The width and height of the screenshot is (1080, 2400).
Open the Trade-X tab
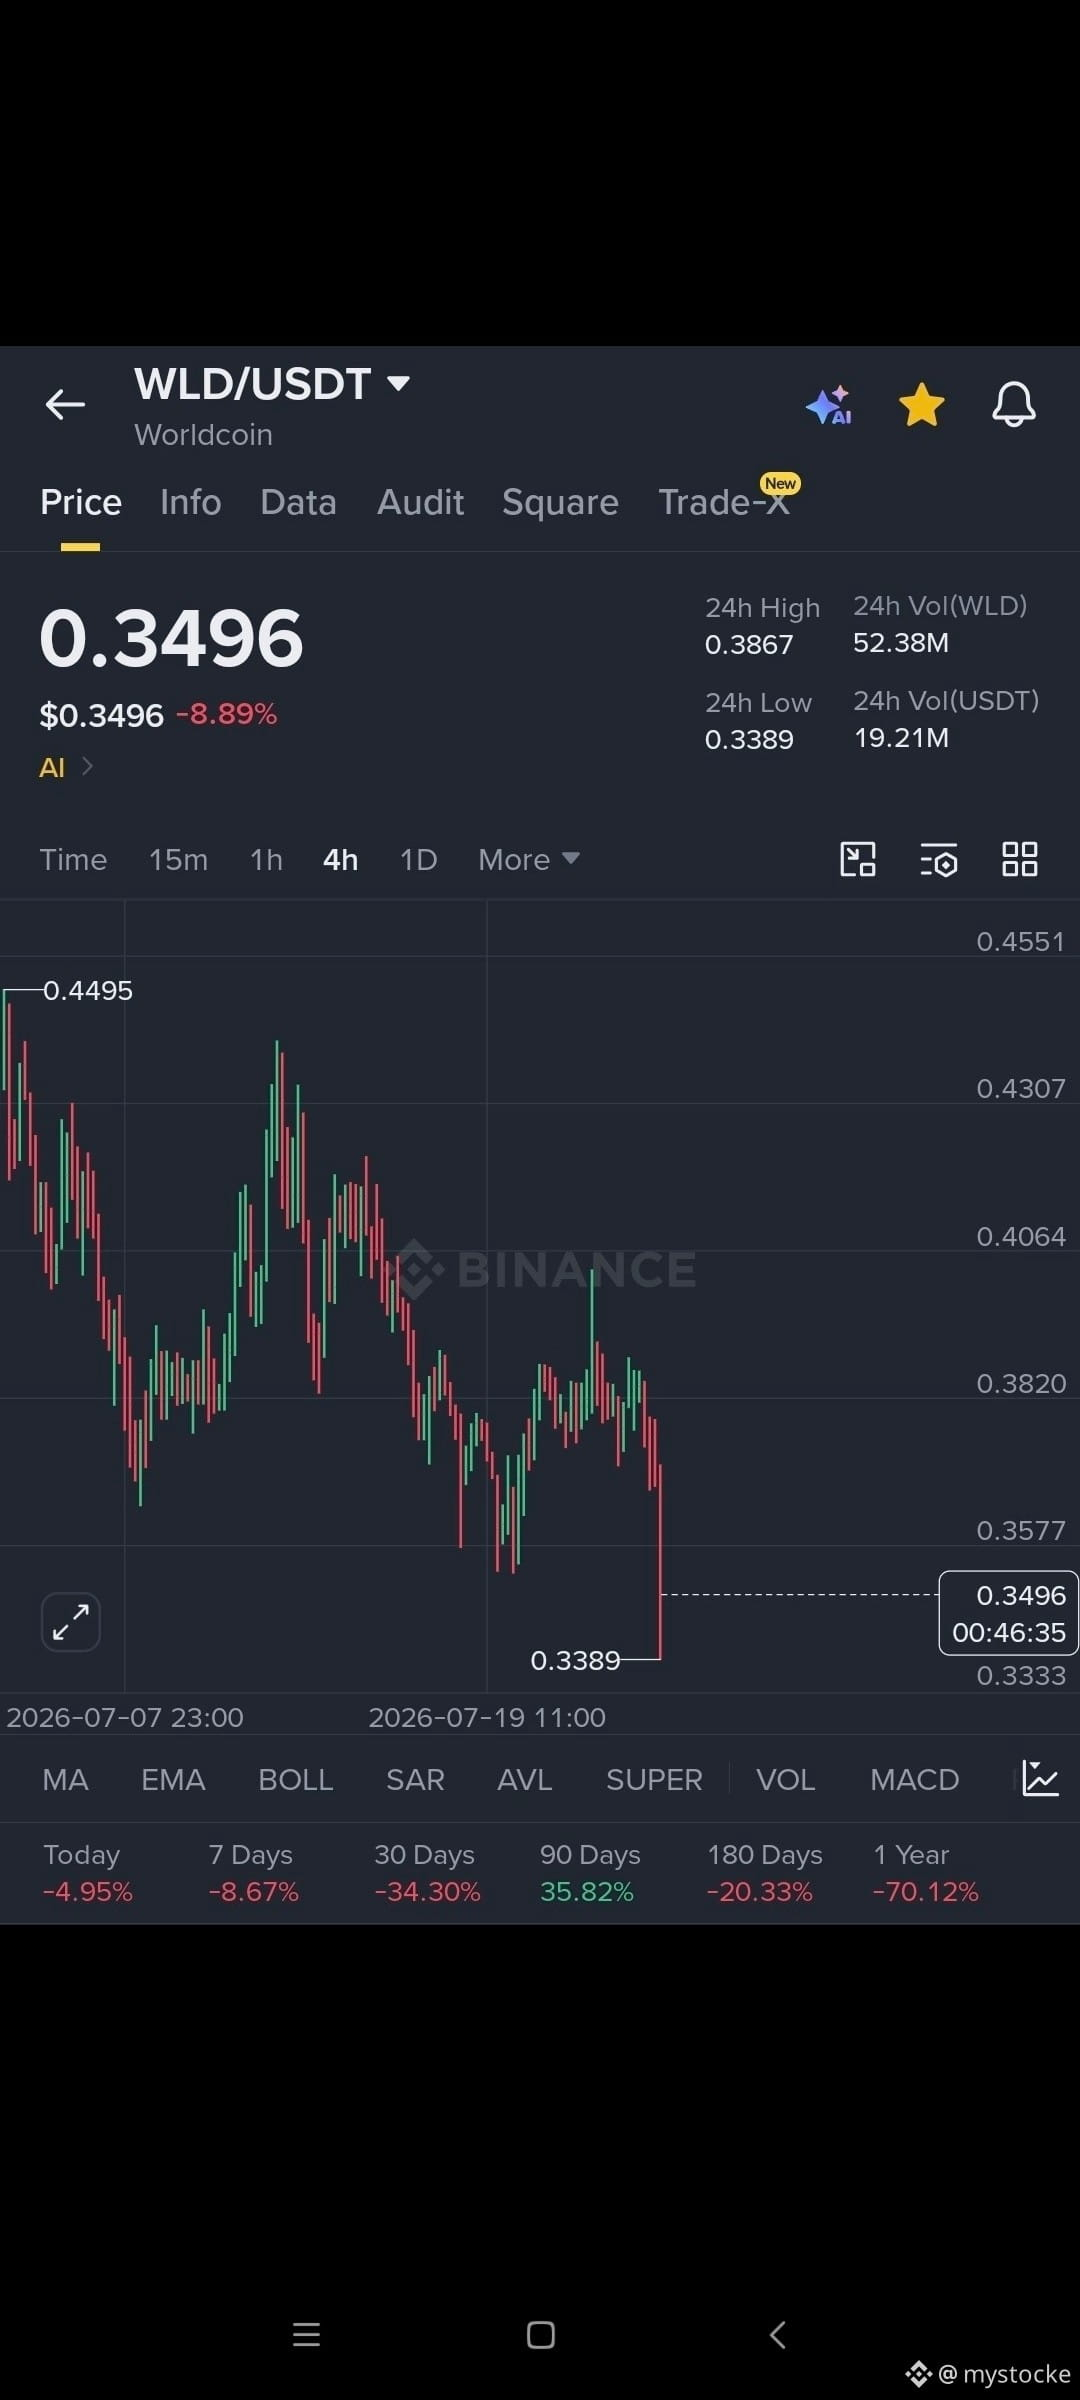click(x=724, y=502)
